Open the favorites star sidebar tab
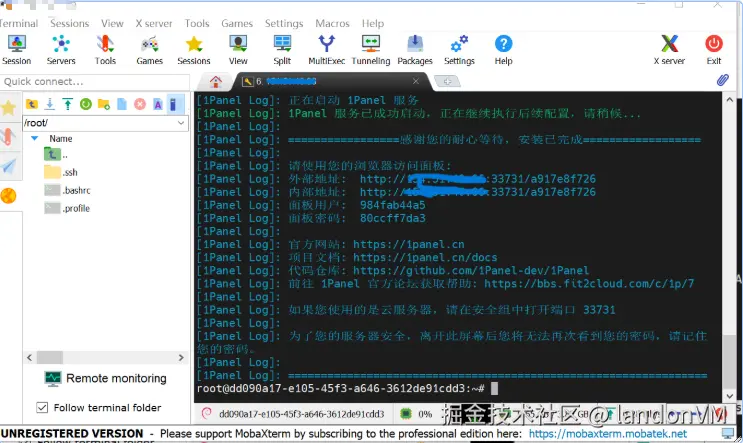This screenshot has height=443, width=743. pyautogui.click(x=9, y=108)
